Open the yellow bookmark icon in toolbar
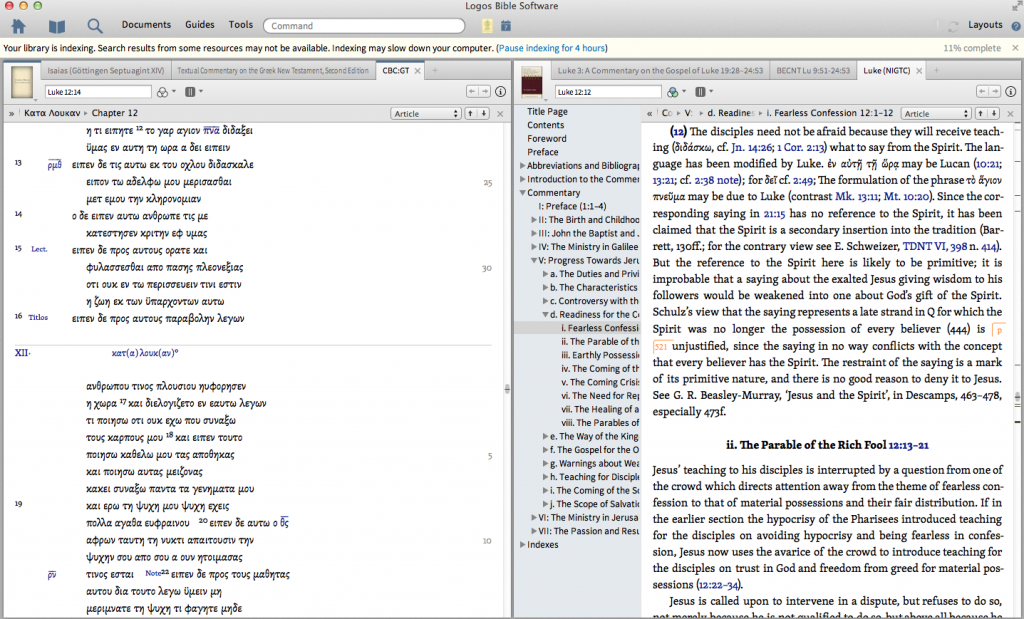This screenshot has width=1024, height=619. tap(487, 25)
